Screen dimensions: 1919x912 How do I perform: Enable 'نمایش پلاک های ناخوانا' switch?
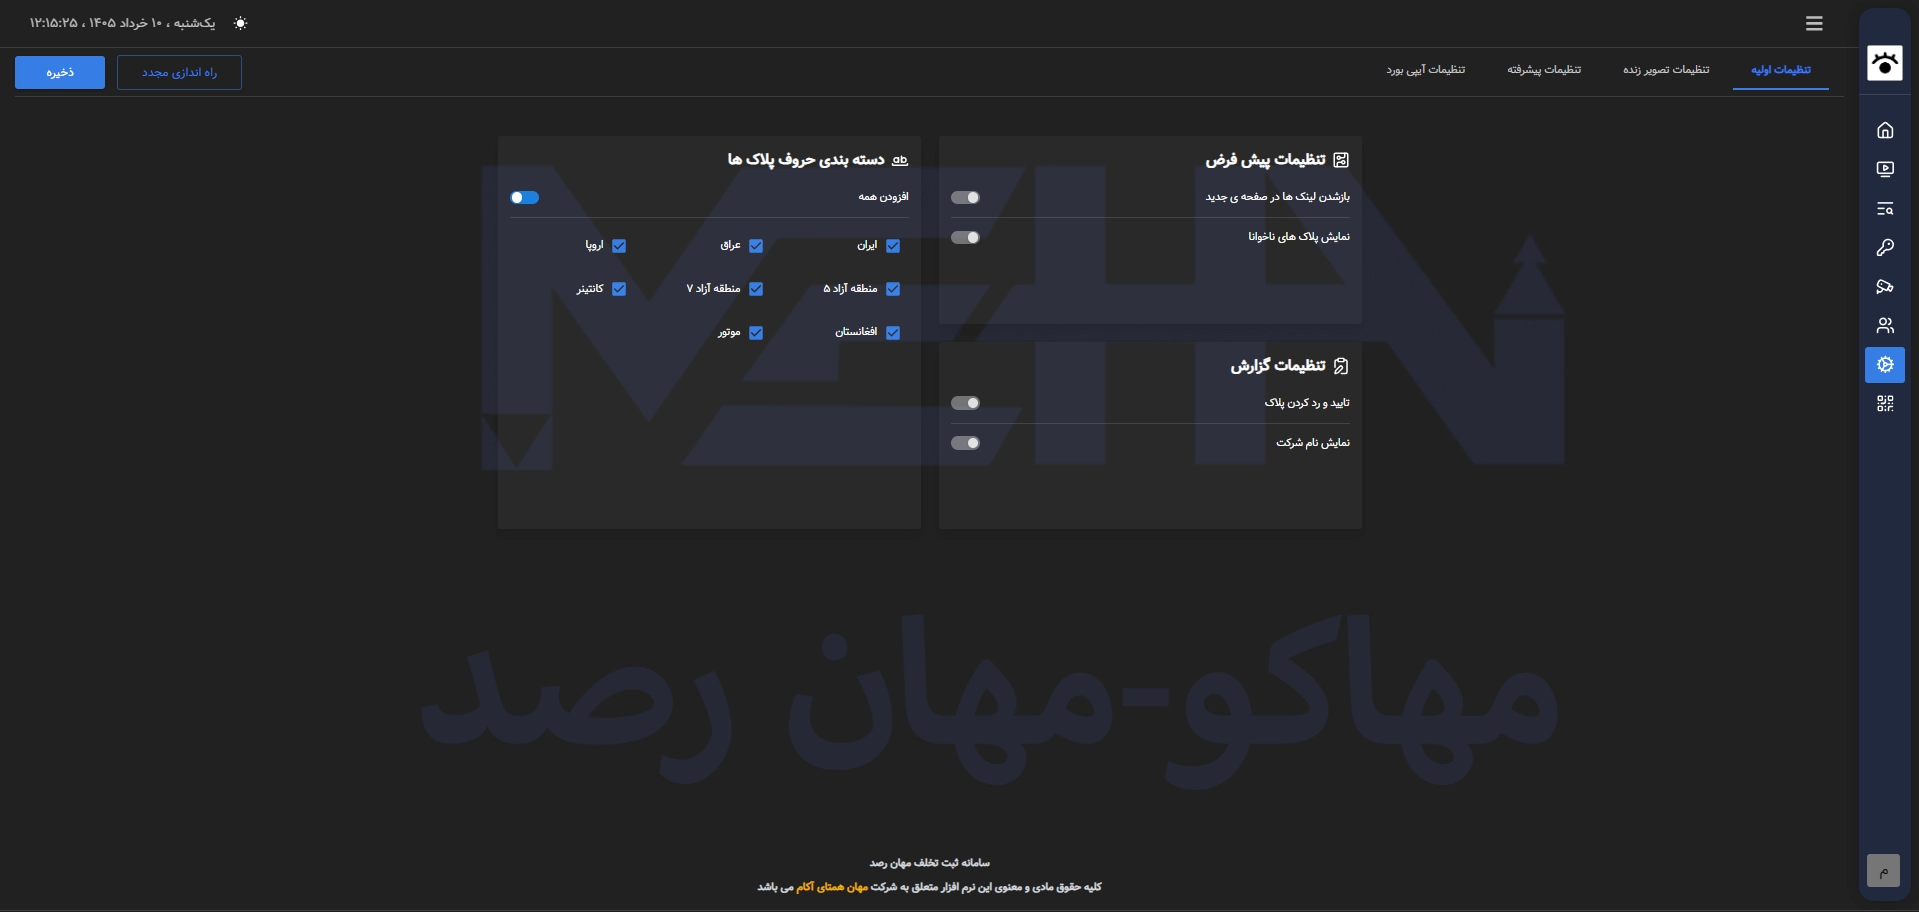965,237
